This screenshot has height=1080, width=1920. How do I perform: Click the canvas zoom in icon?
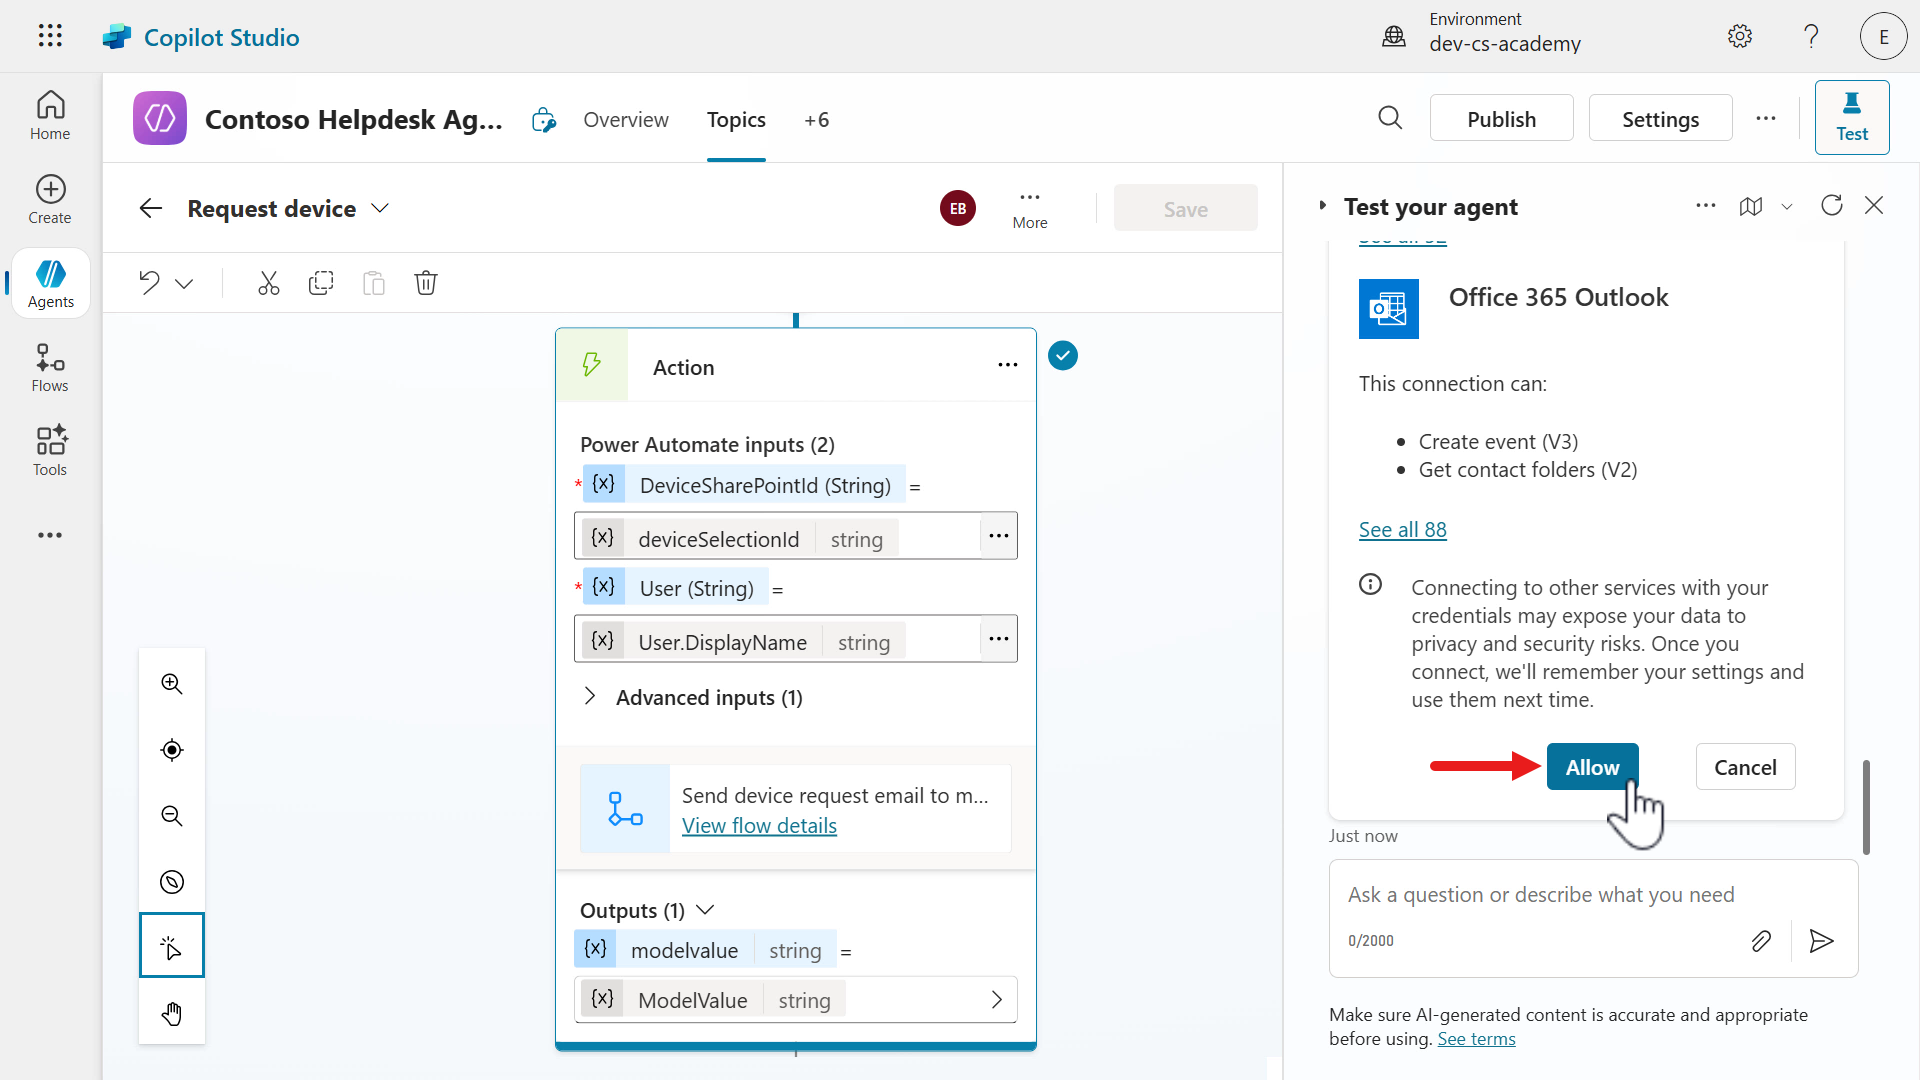[x=172, y=684]
